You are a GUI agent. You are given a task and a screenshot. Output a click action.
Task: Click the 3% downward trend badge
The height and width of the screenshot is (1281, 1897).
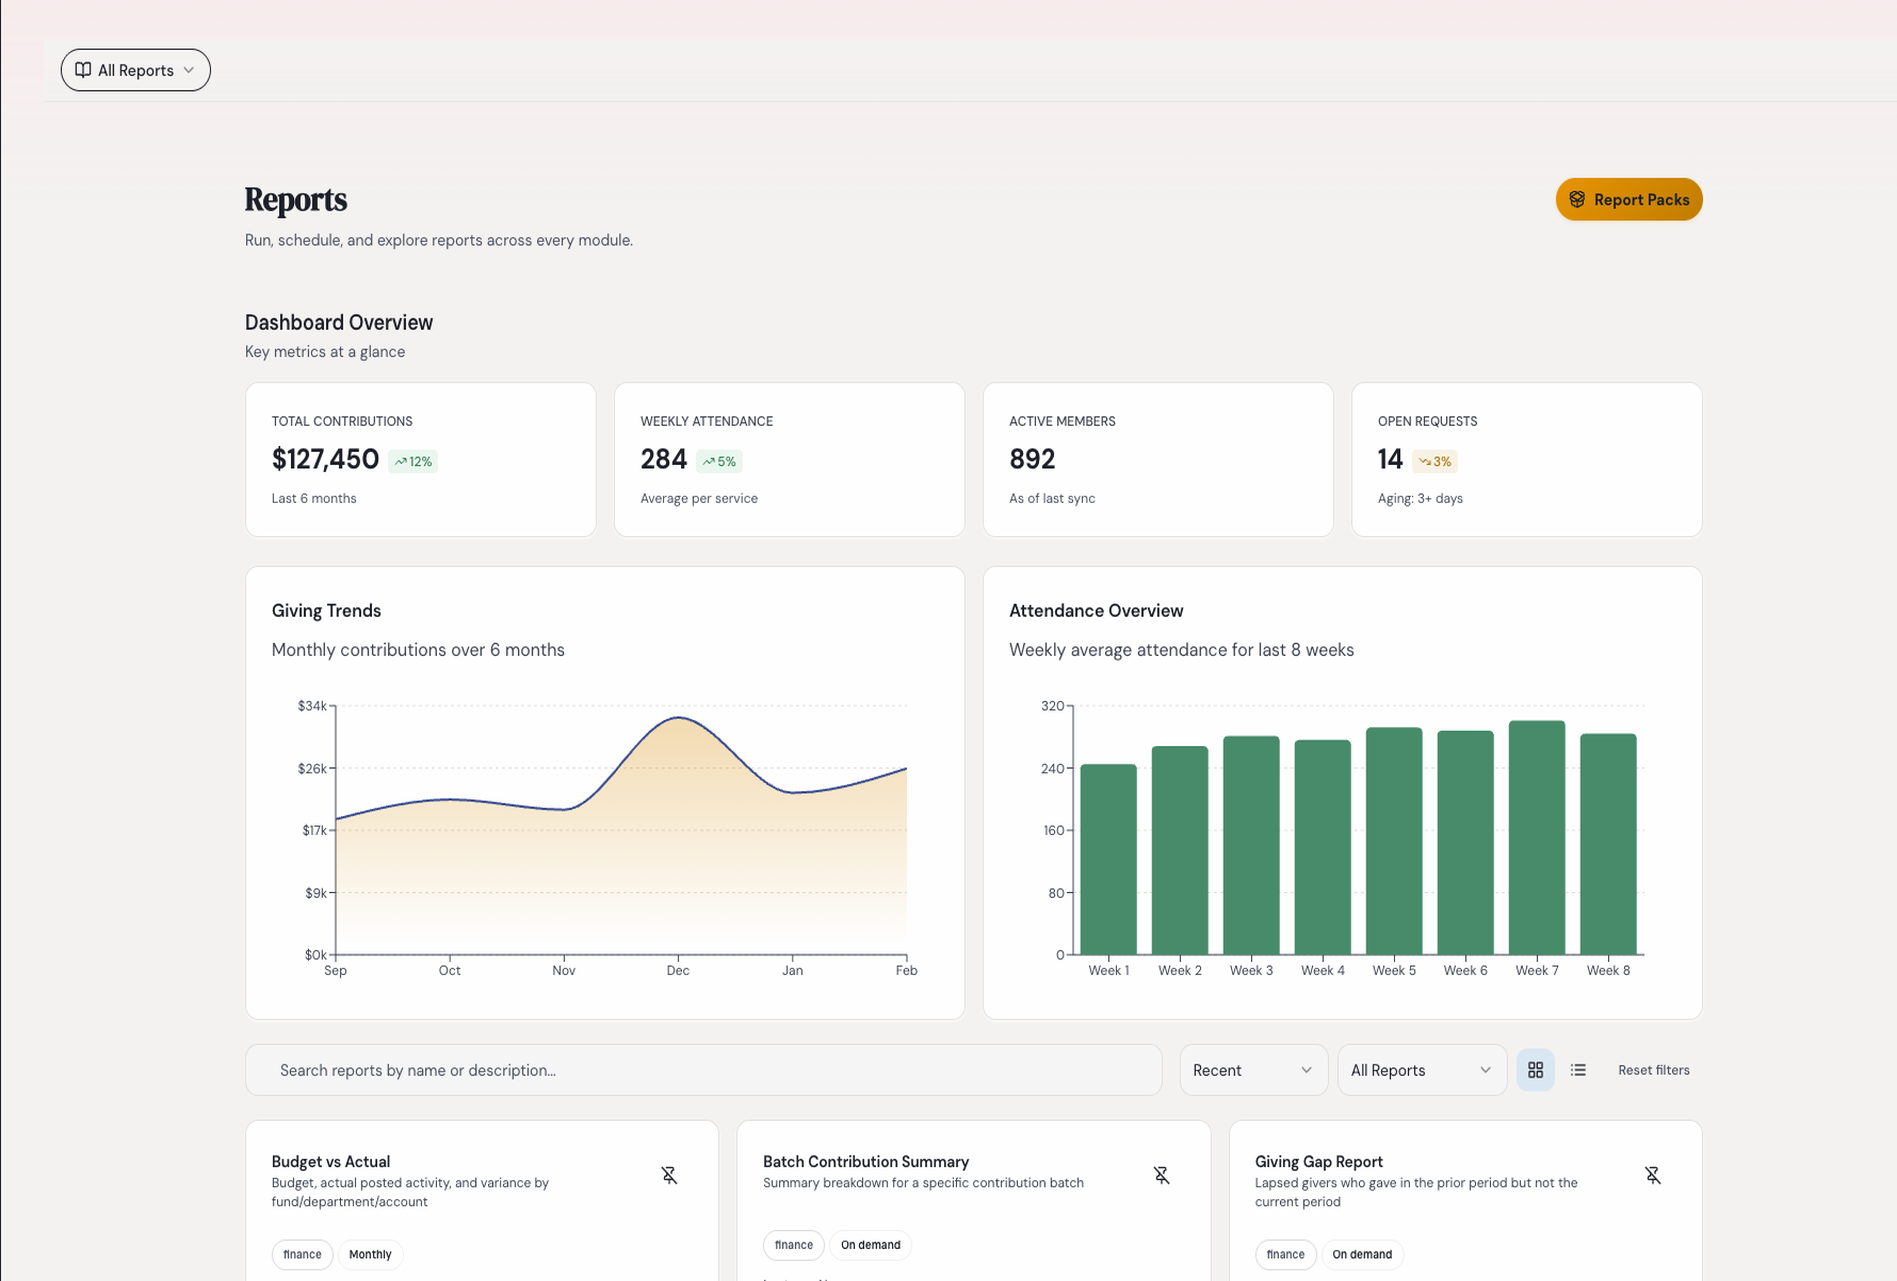[x=1435, y=461]
